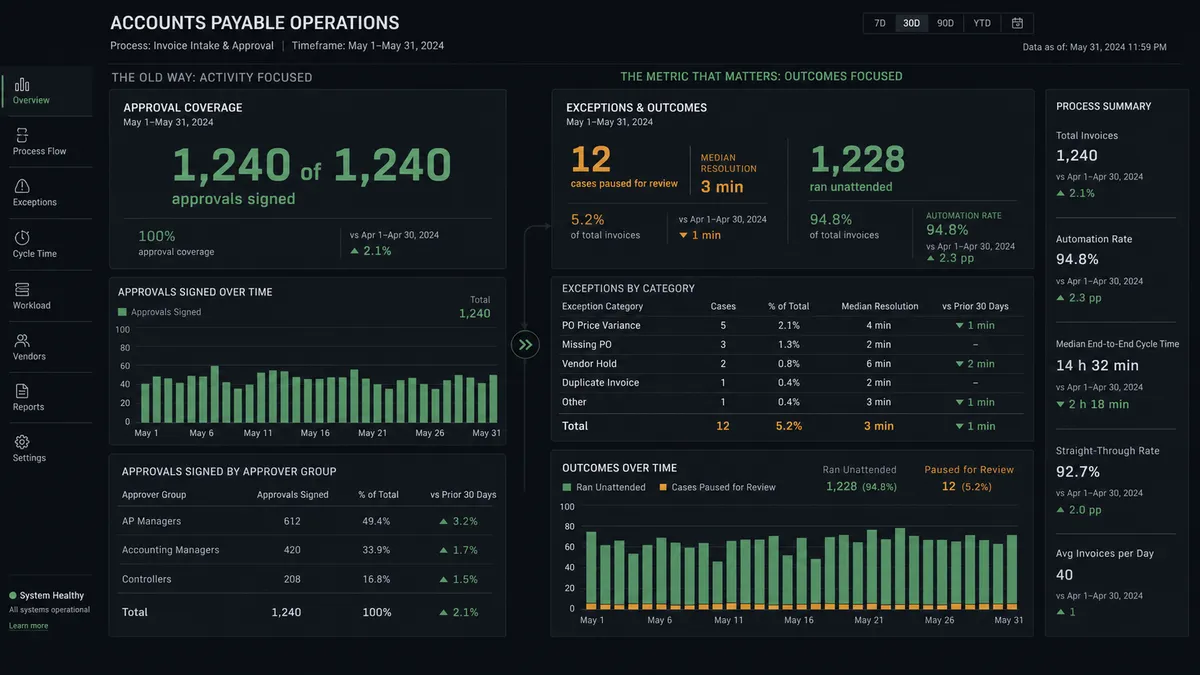
Task: Click the Timeframe May 1–May 31, 2024 text
Action: tap(368, 46)
